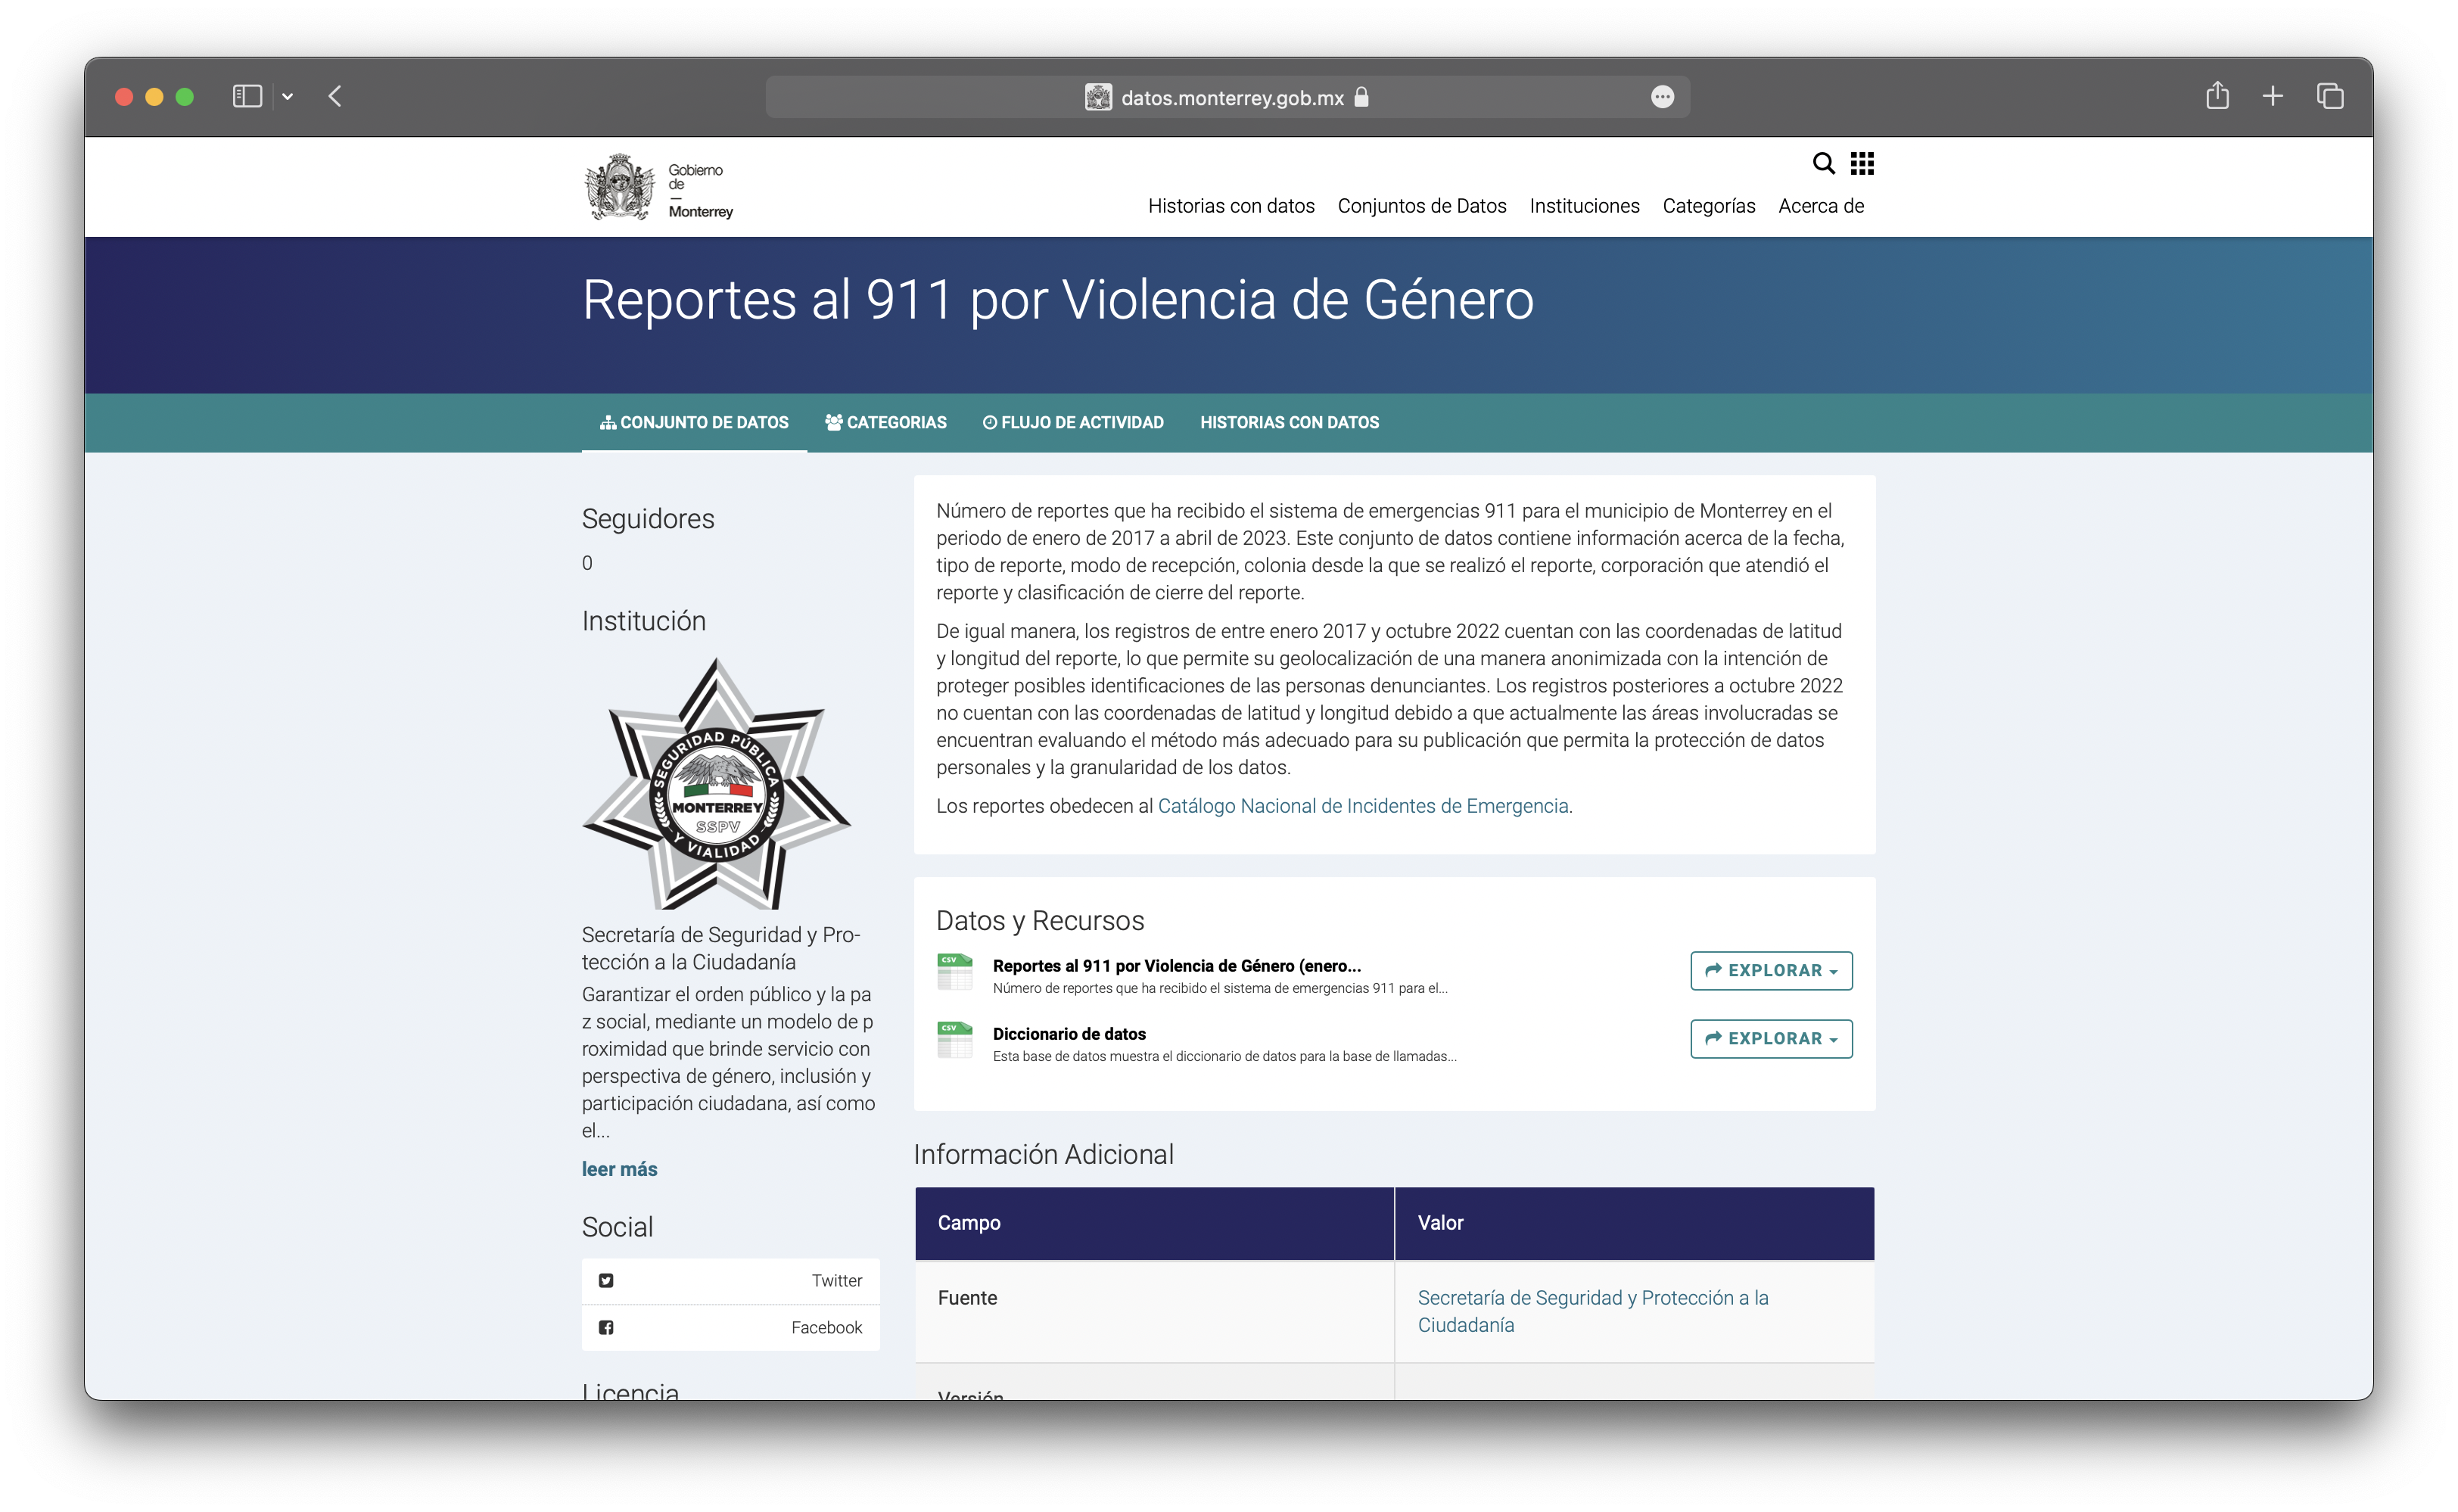Click the back navigation arrow
The image size is (2458, 1512).
click(x=335, y=96)
